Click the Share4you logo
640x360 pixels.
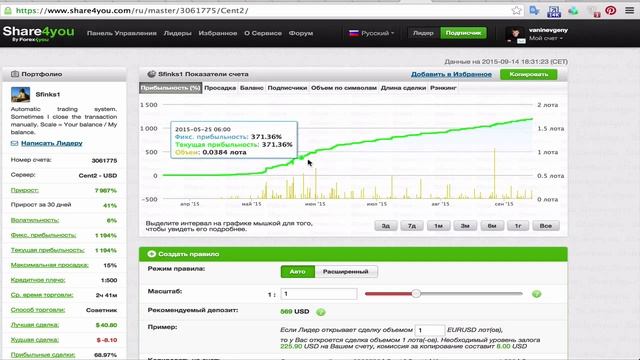coord(38,33)
